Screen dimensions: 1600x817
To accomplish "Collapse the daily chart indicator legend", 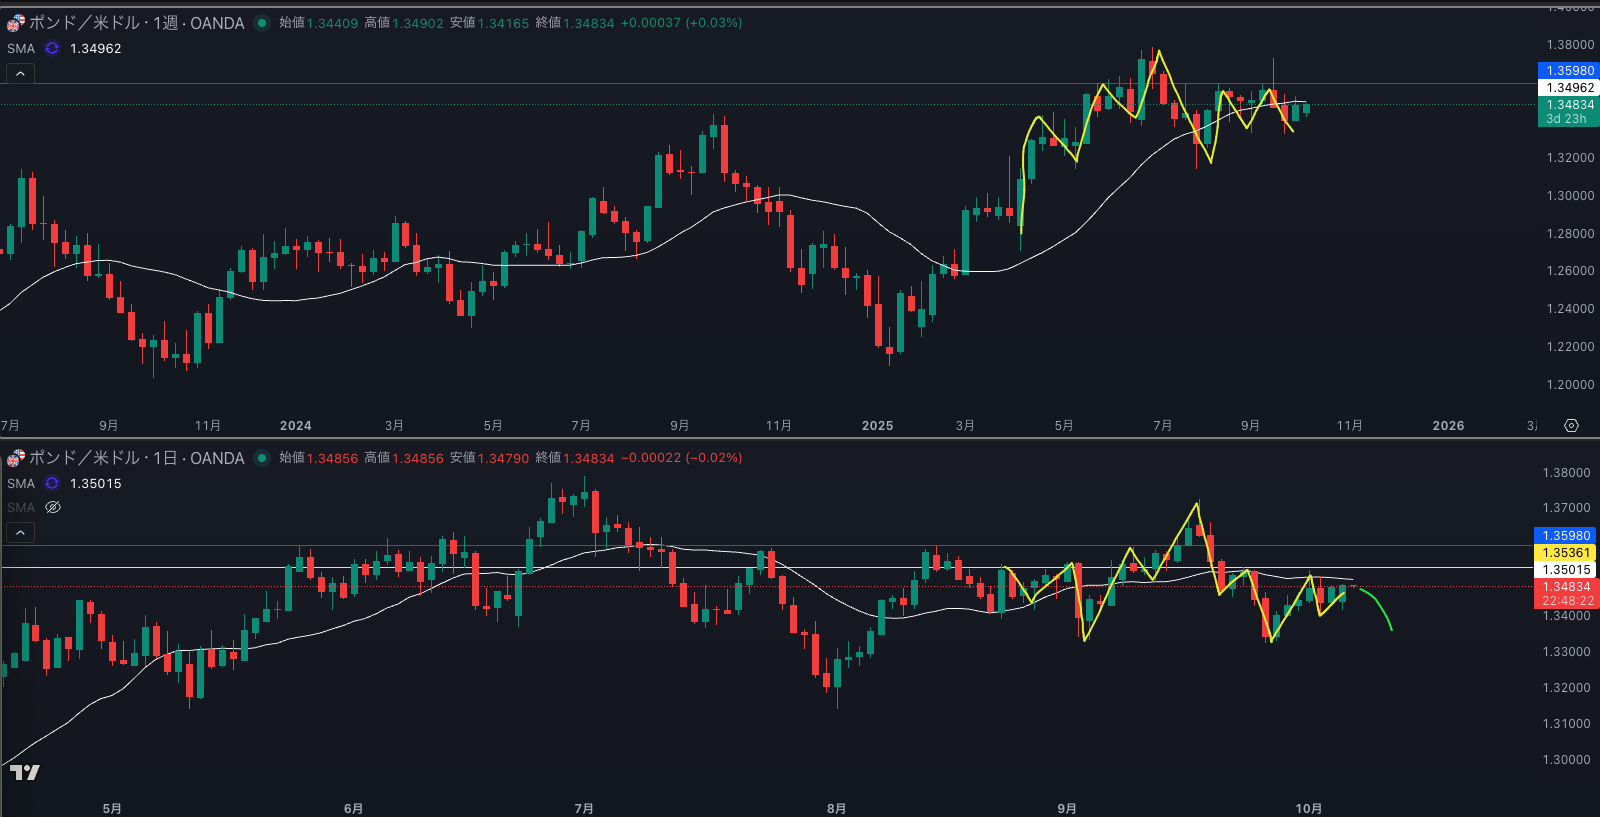I will [x=20, y=532].
